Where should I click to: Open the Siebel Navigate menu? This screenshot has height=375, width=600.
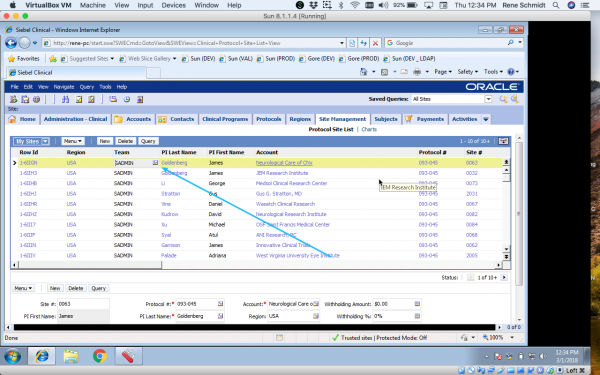point(64,87)
